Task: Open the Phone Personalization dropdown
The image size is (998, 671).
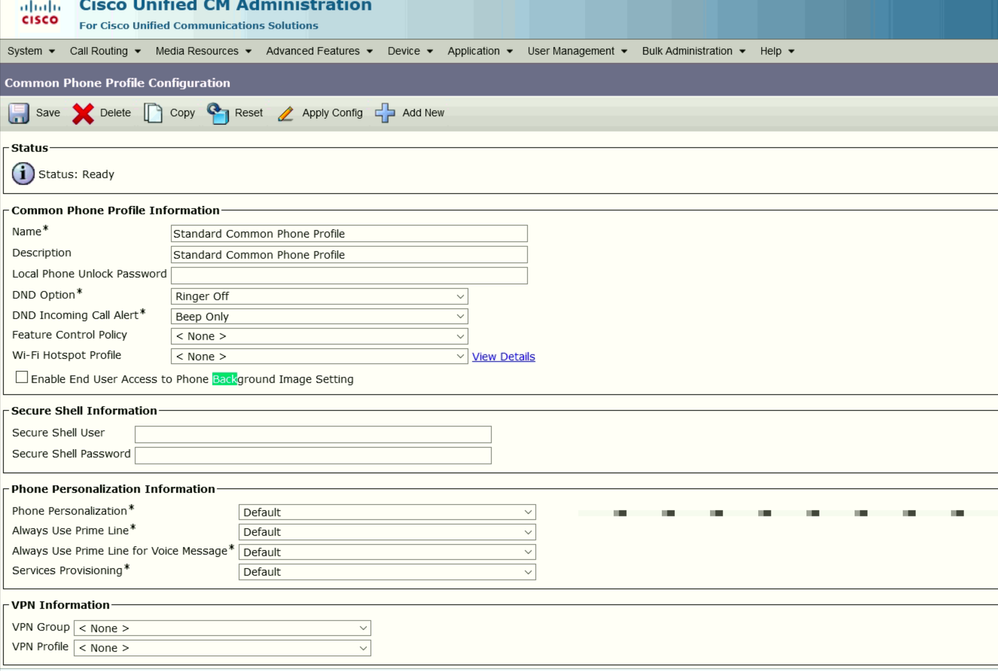Action: click(387, 512)
